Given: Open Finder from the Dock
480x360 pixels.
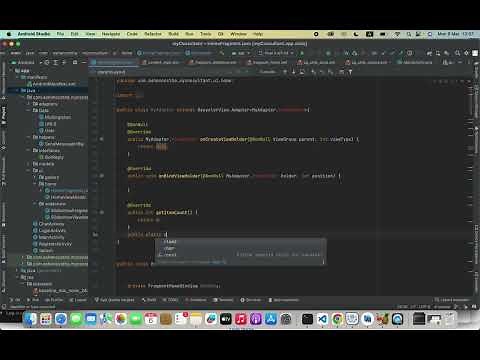Looking at the screenshot, I should point(30,319).
